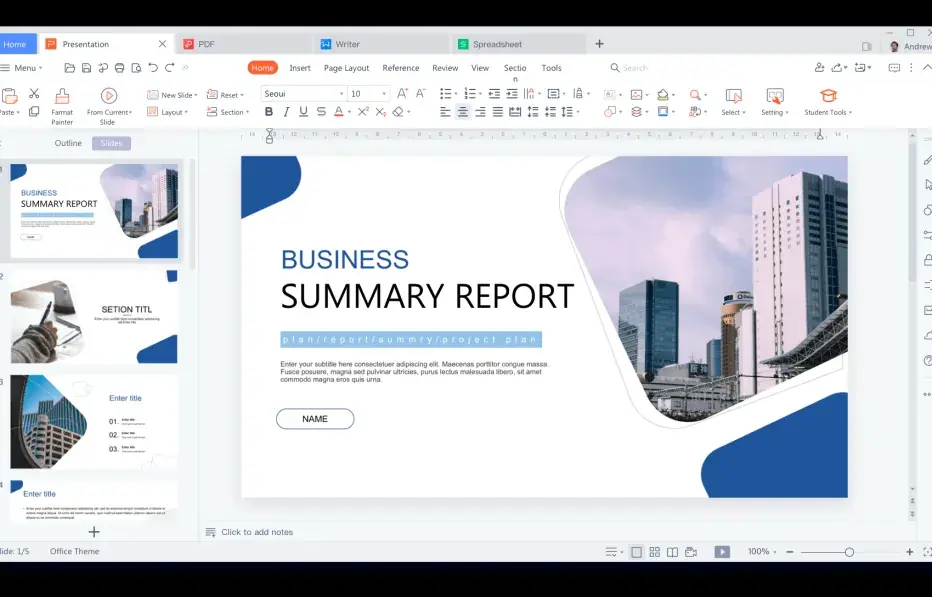Adjust the zoom slider handle
The height and width of the screenshot is (597, 932).
[x=849, y=552]
